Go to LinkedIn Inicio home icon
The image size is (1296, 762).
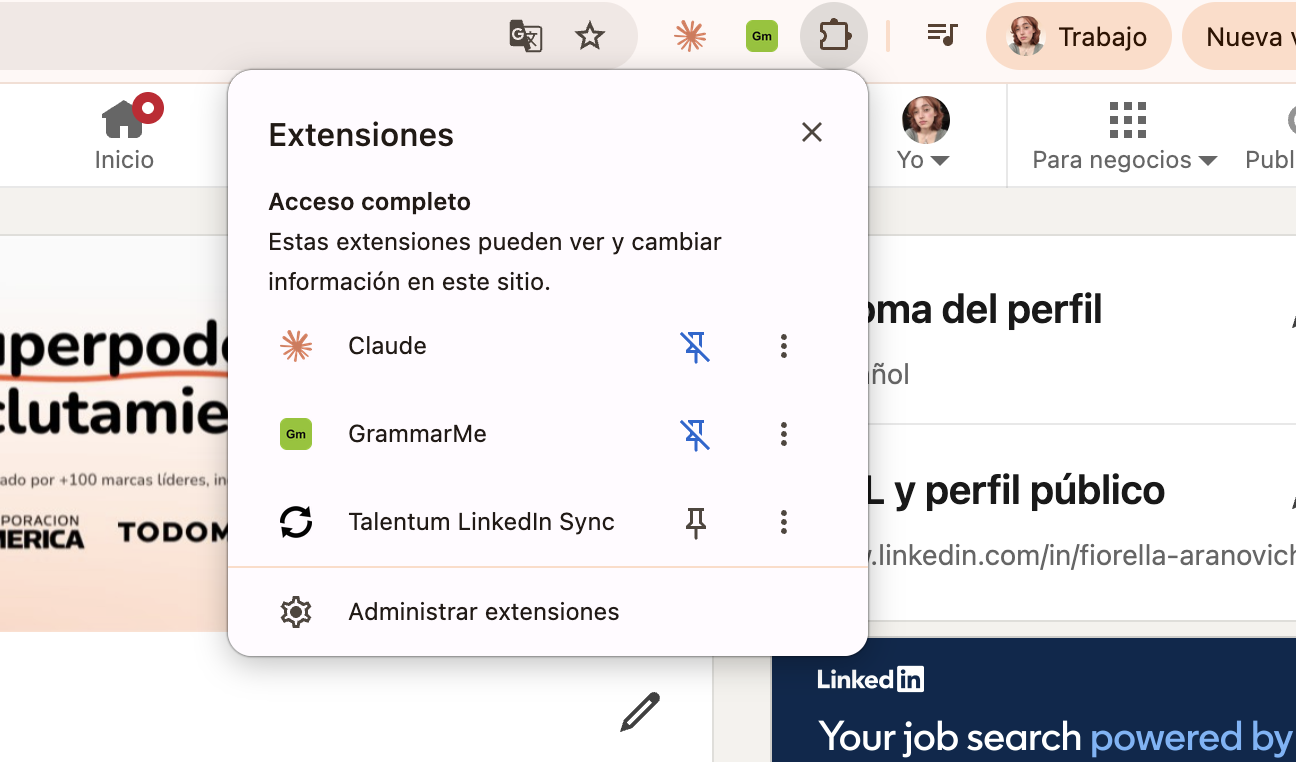[x=125, y=135]
